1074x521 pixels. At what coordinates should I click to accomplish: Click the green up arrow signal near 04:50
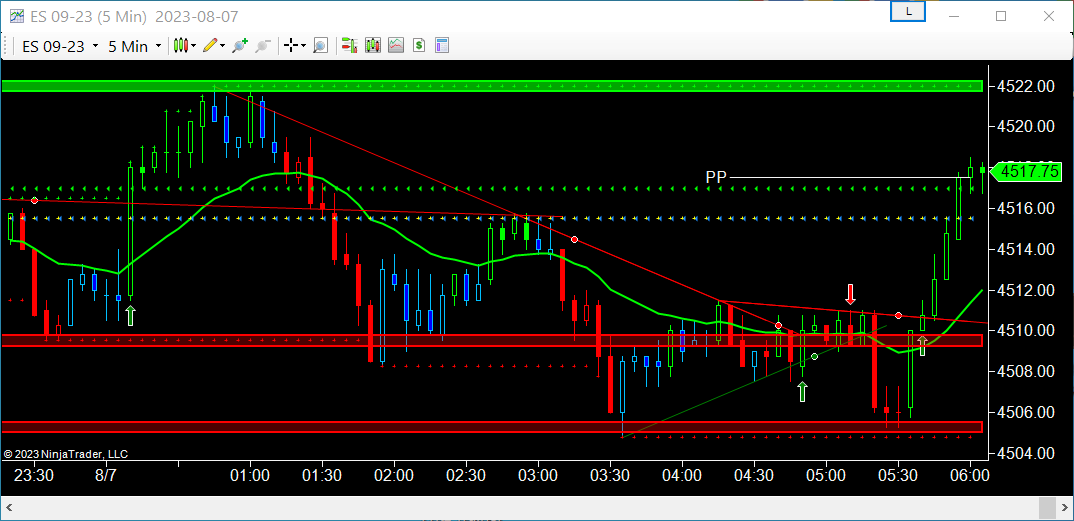[x=802, y=392]
